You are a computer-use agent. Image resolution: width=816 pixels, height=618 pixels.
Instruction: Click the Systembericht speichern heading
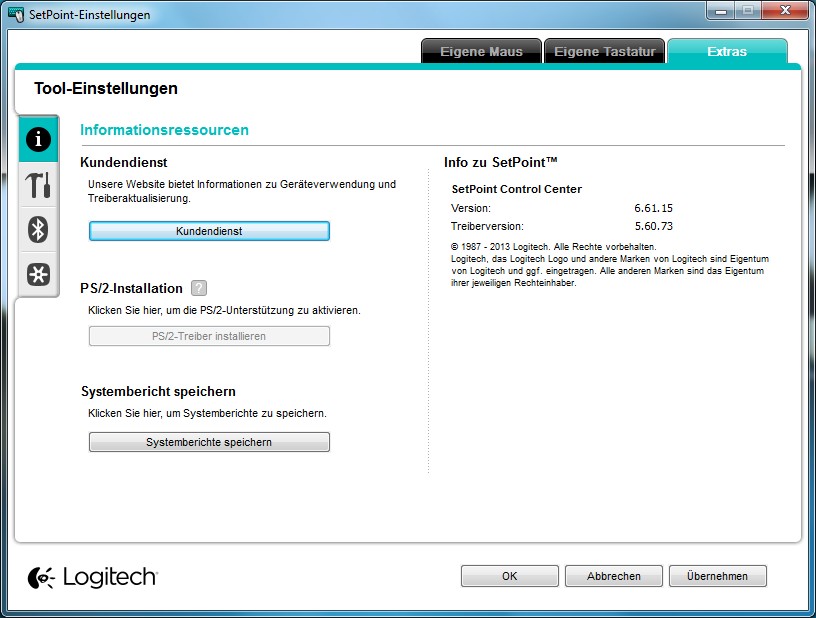158,391
